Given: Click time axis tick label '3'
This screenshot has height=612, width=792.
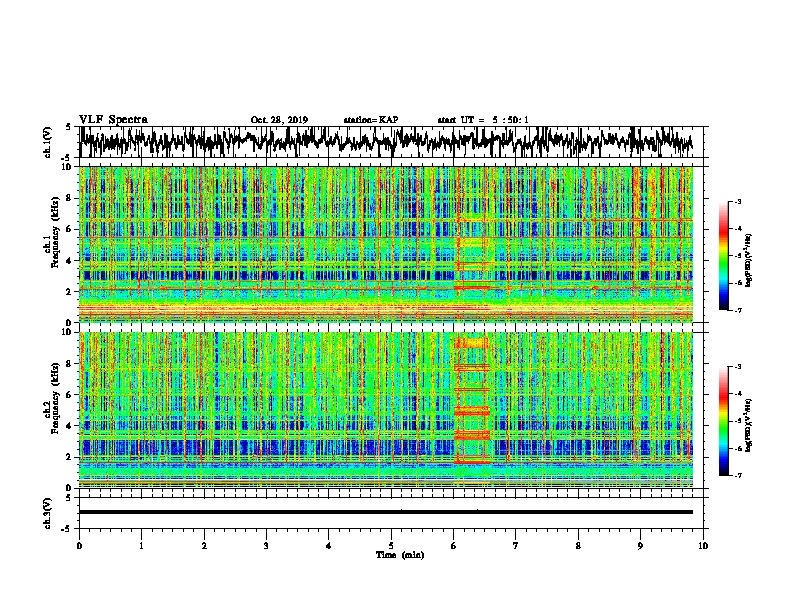Looking at the screenshot, I should [x=266, y=545].
